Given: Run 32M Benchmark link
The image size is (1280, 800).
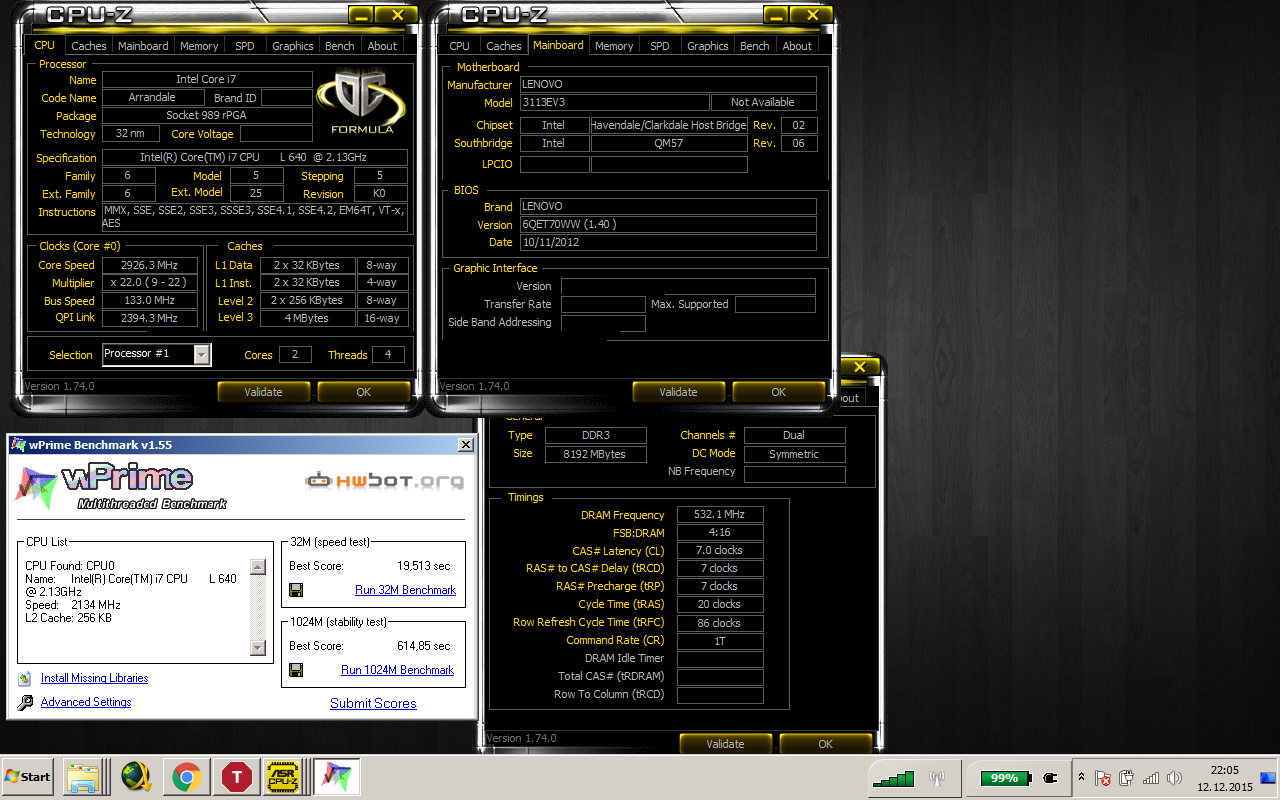Looking at the screenshot, I should pyautogui.click(x=405, y=590).
